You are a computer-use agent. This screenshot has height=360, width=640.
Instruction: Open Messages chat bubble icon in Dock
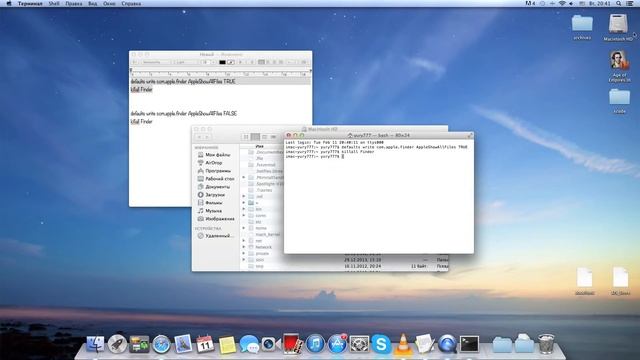pyautogui.click(x=249, y=344)
